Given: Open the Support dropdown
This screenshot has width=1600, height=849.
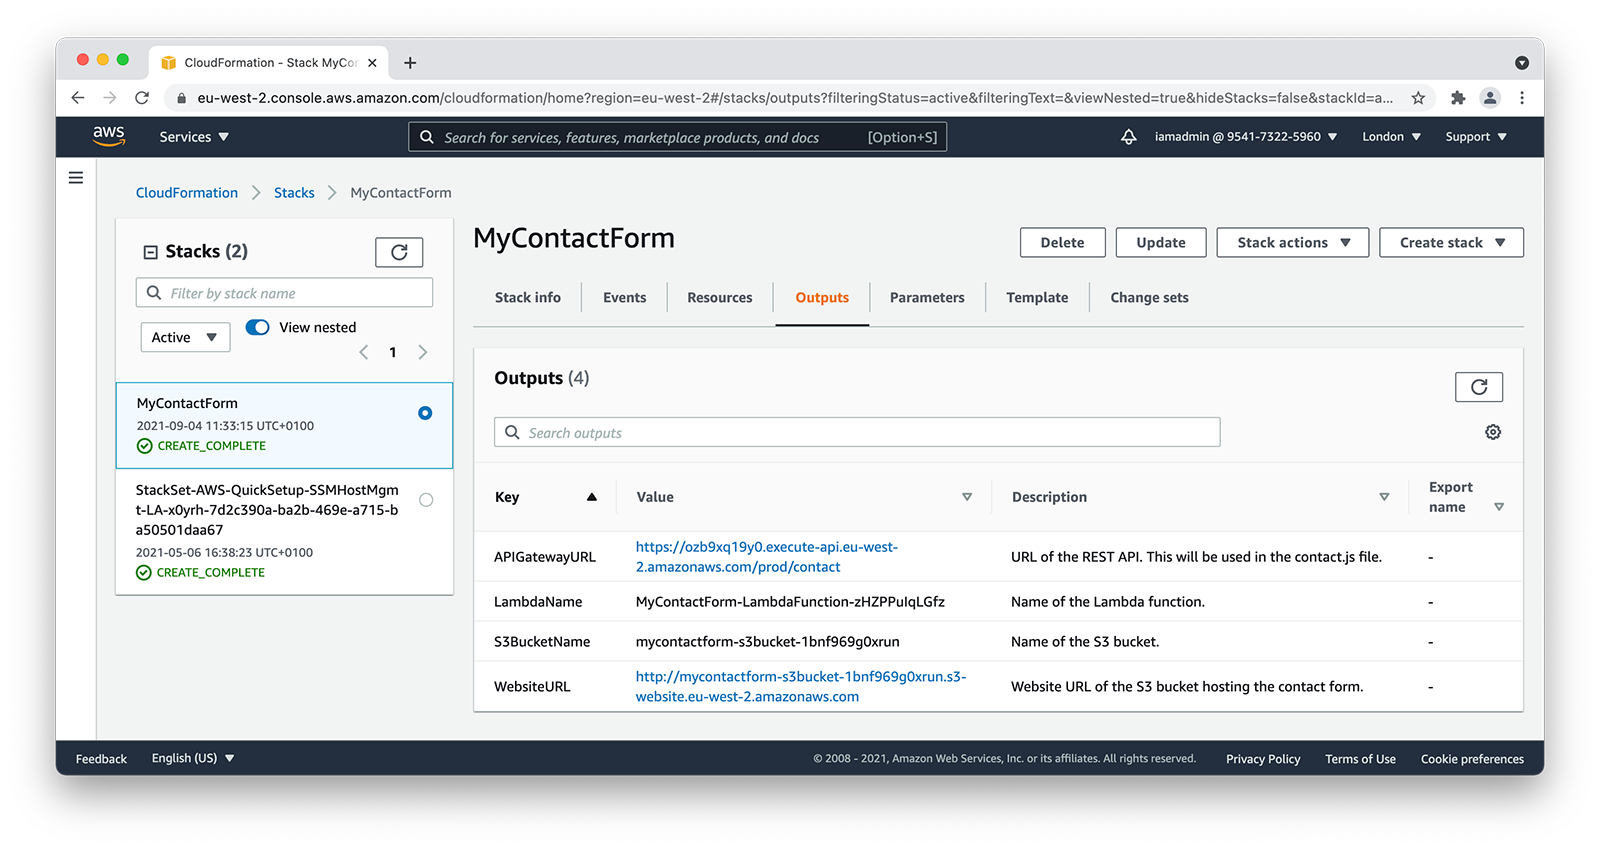Looking at the screenshot, I should pos(1476,137).
